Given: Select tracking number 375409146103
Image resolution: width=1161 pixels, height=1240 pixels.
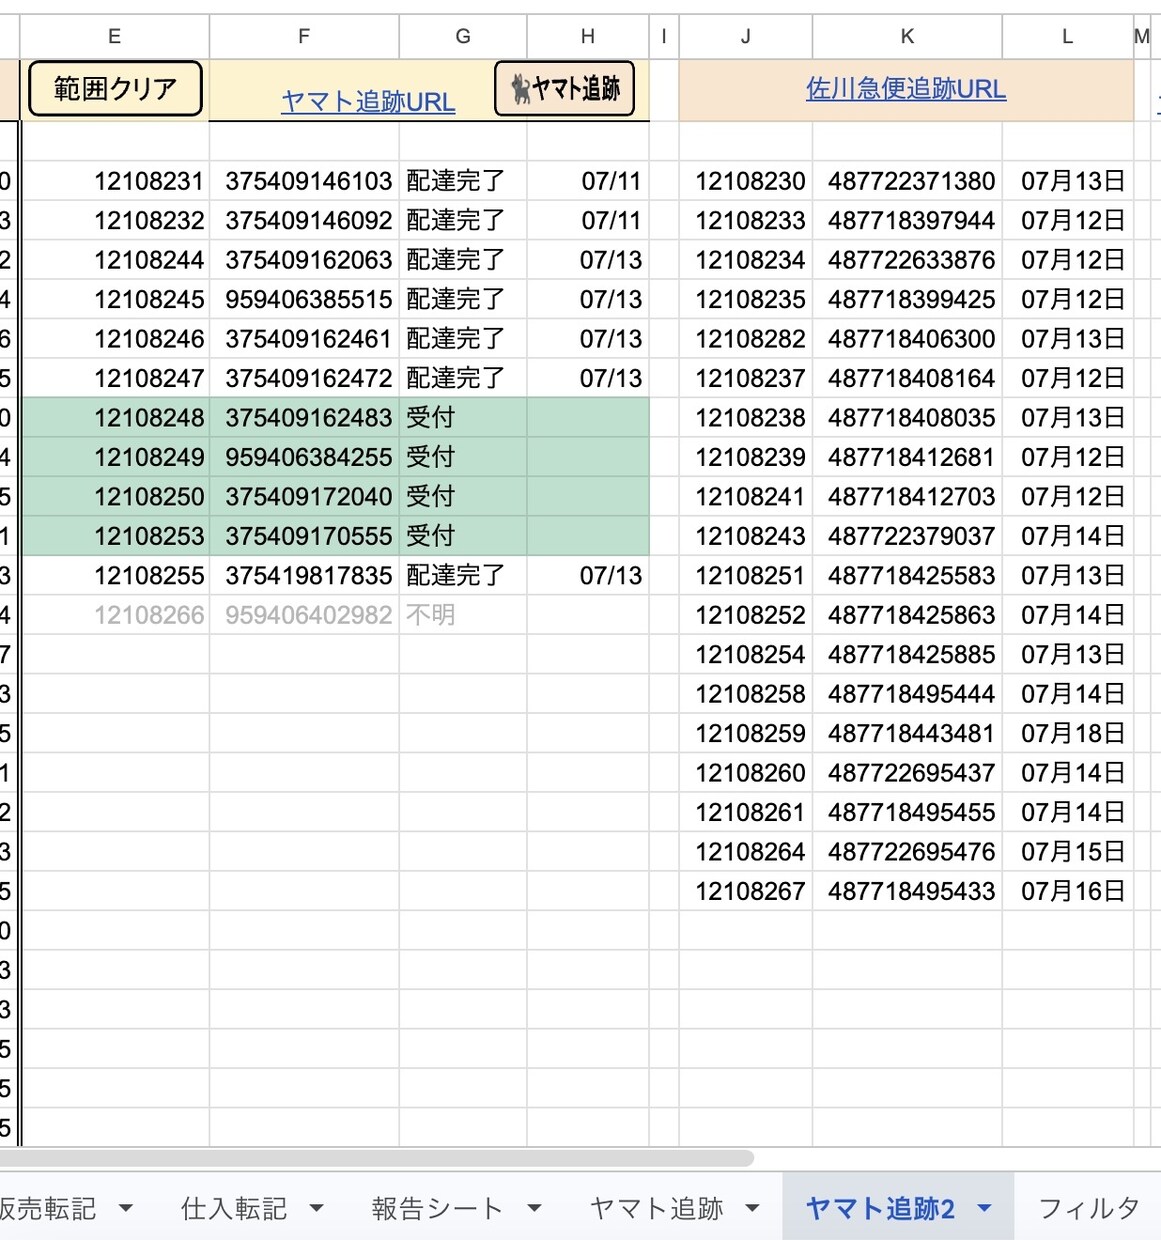Looking at the screenshot, I should 304,181.
